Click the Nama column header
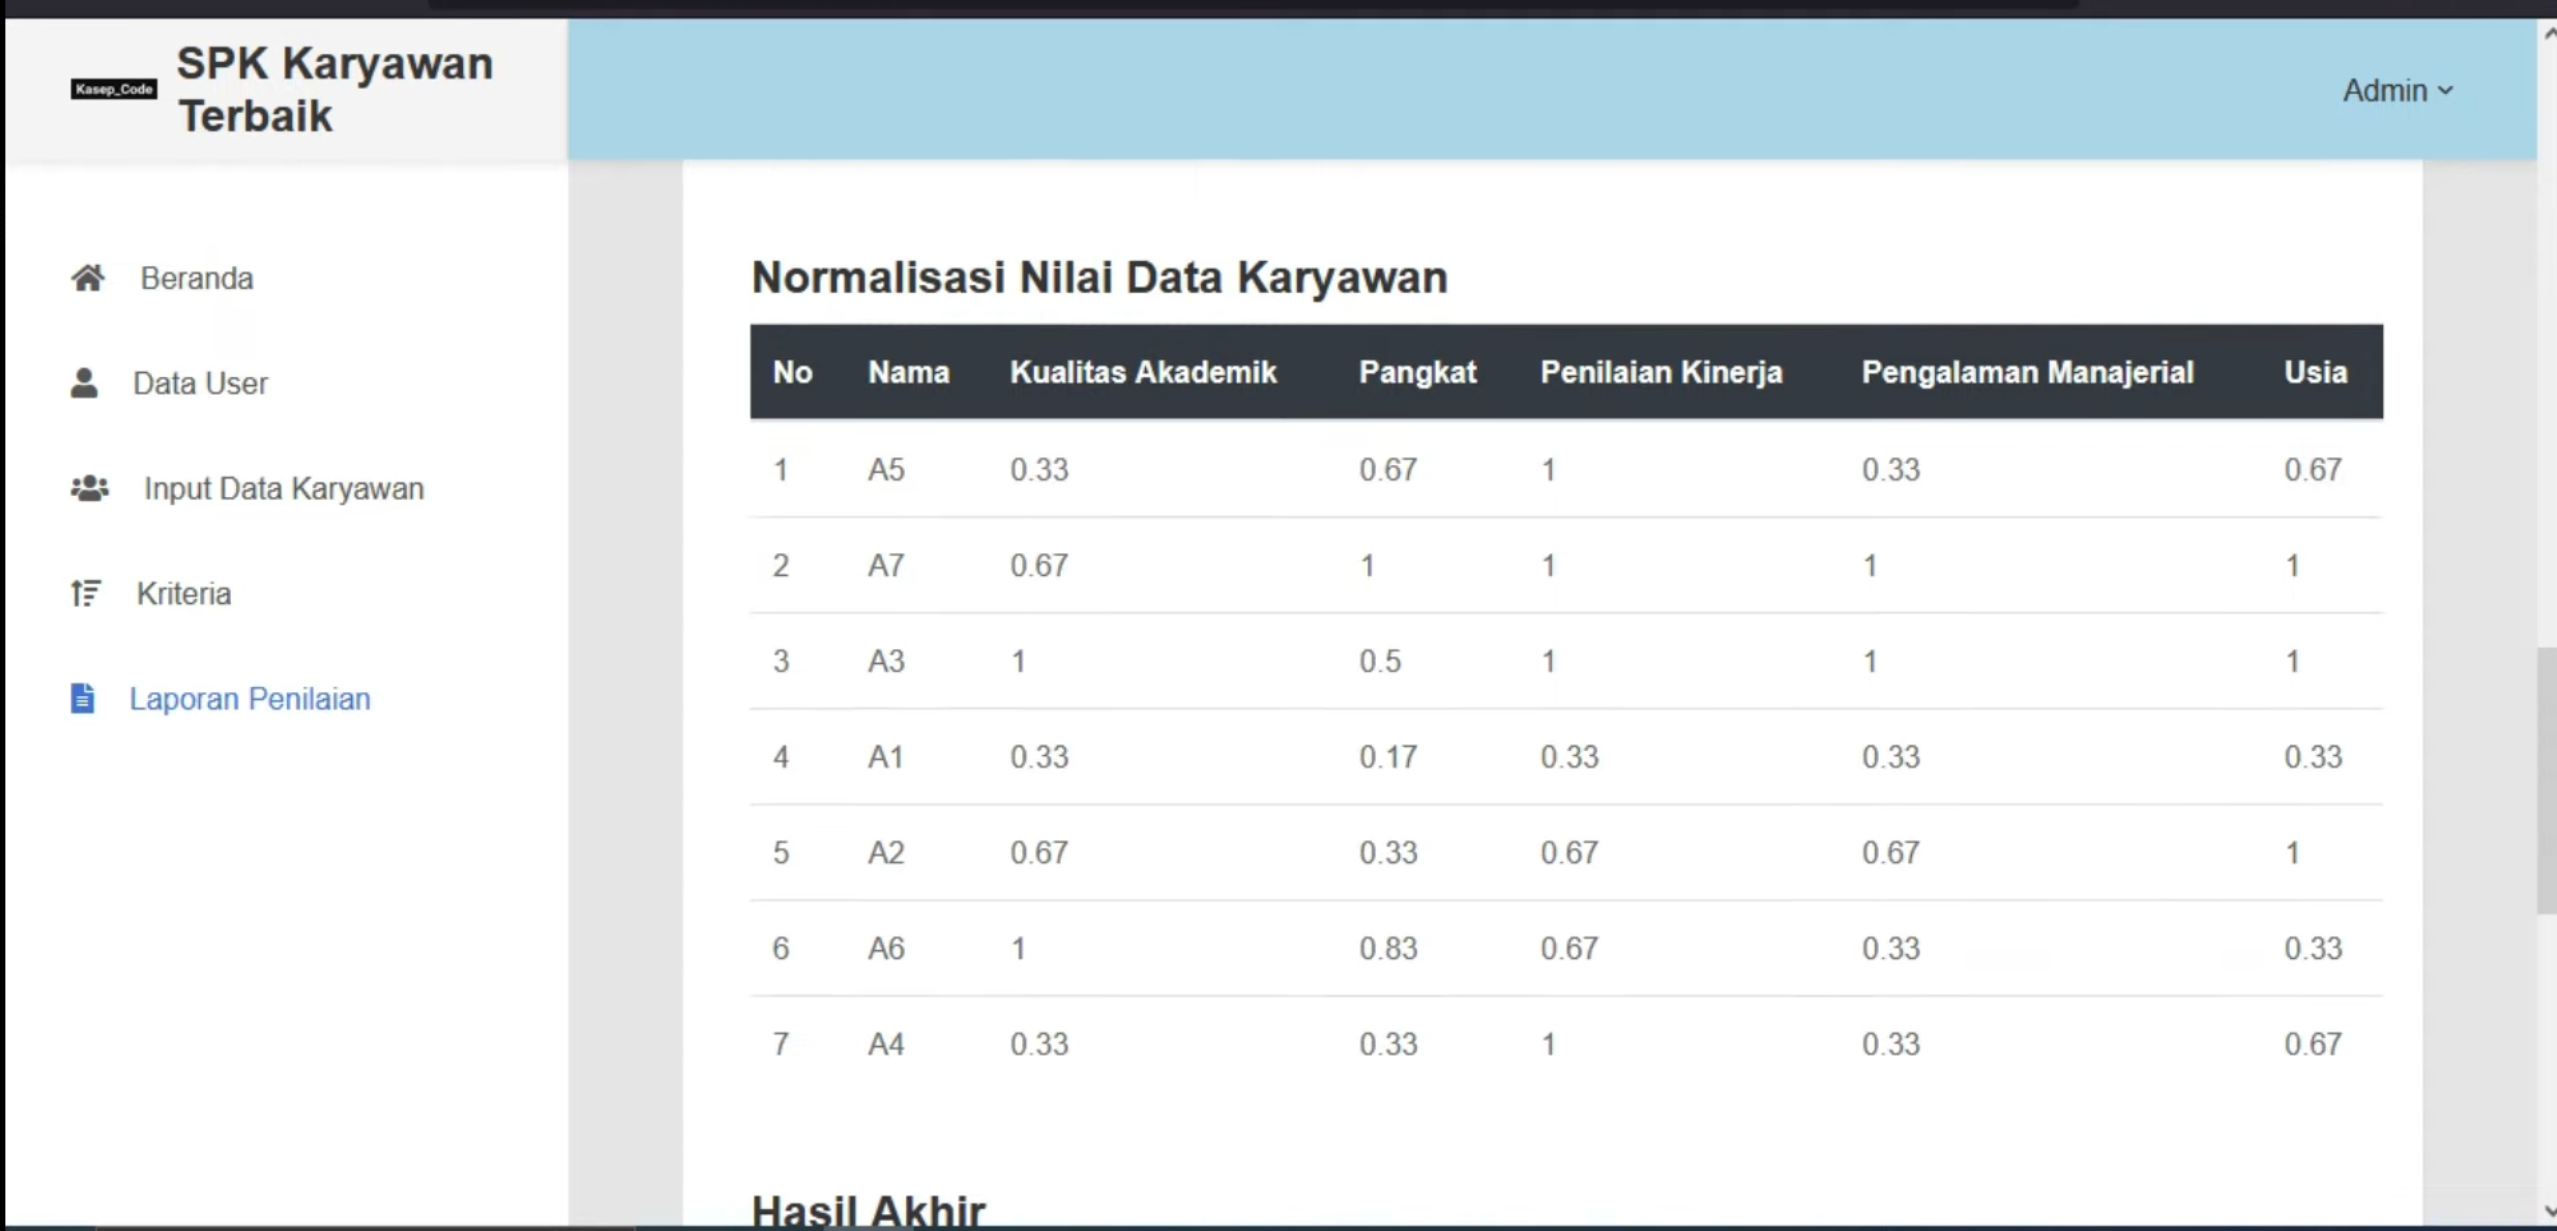 pos(908,372)
